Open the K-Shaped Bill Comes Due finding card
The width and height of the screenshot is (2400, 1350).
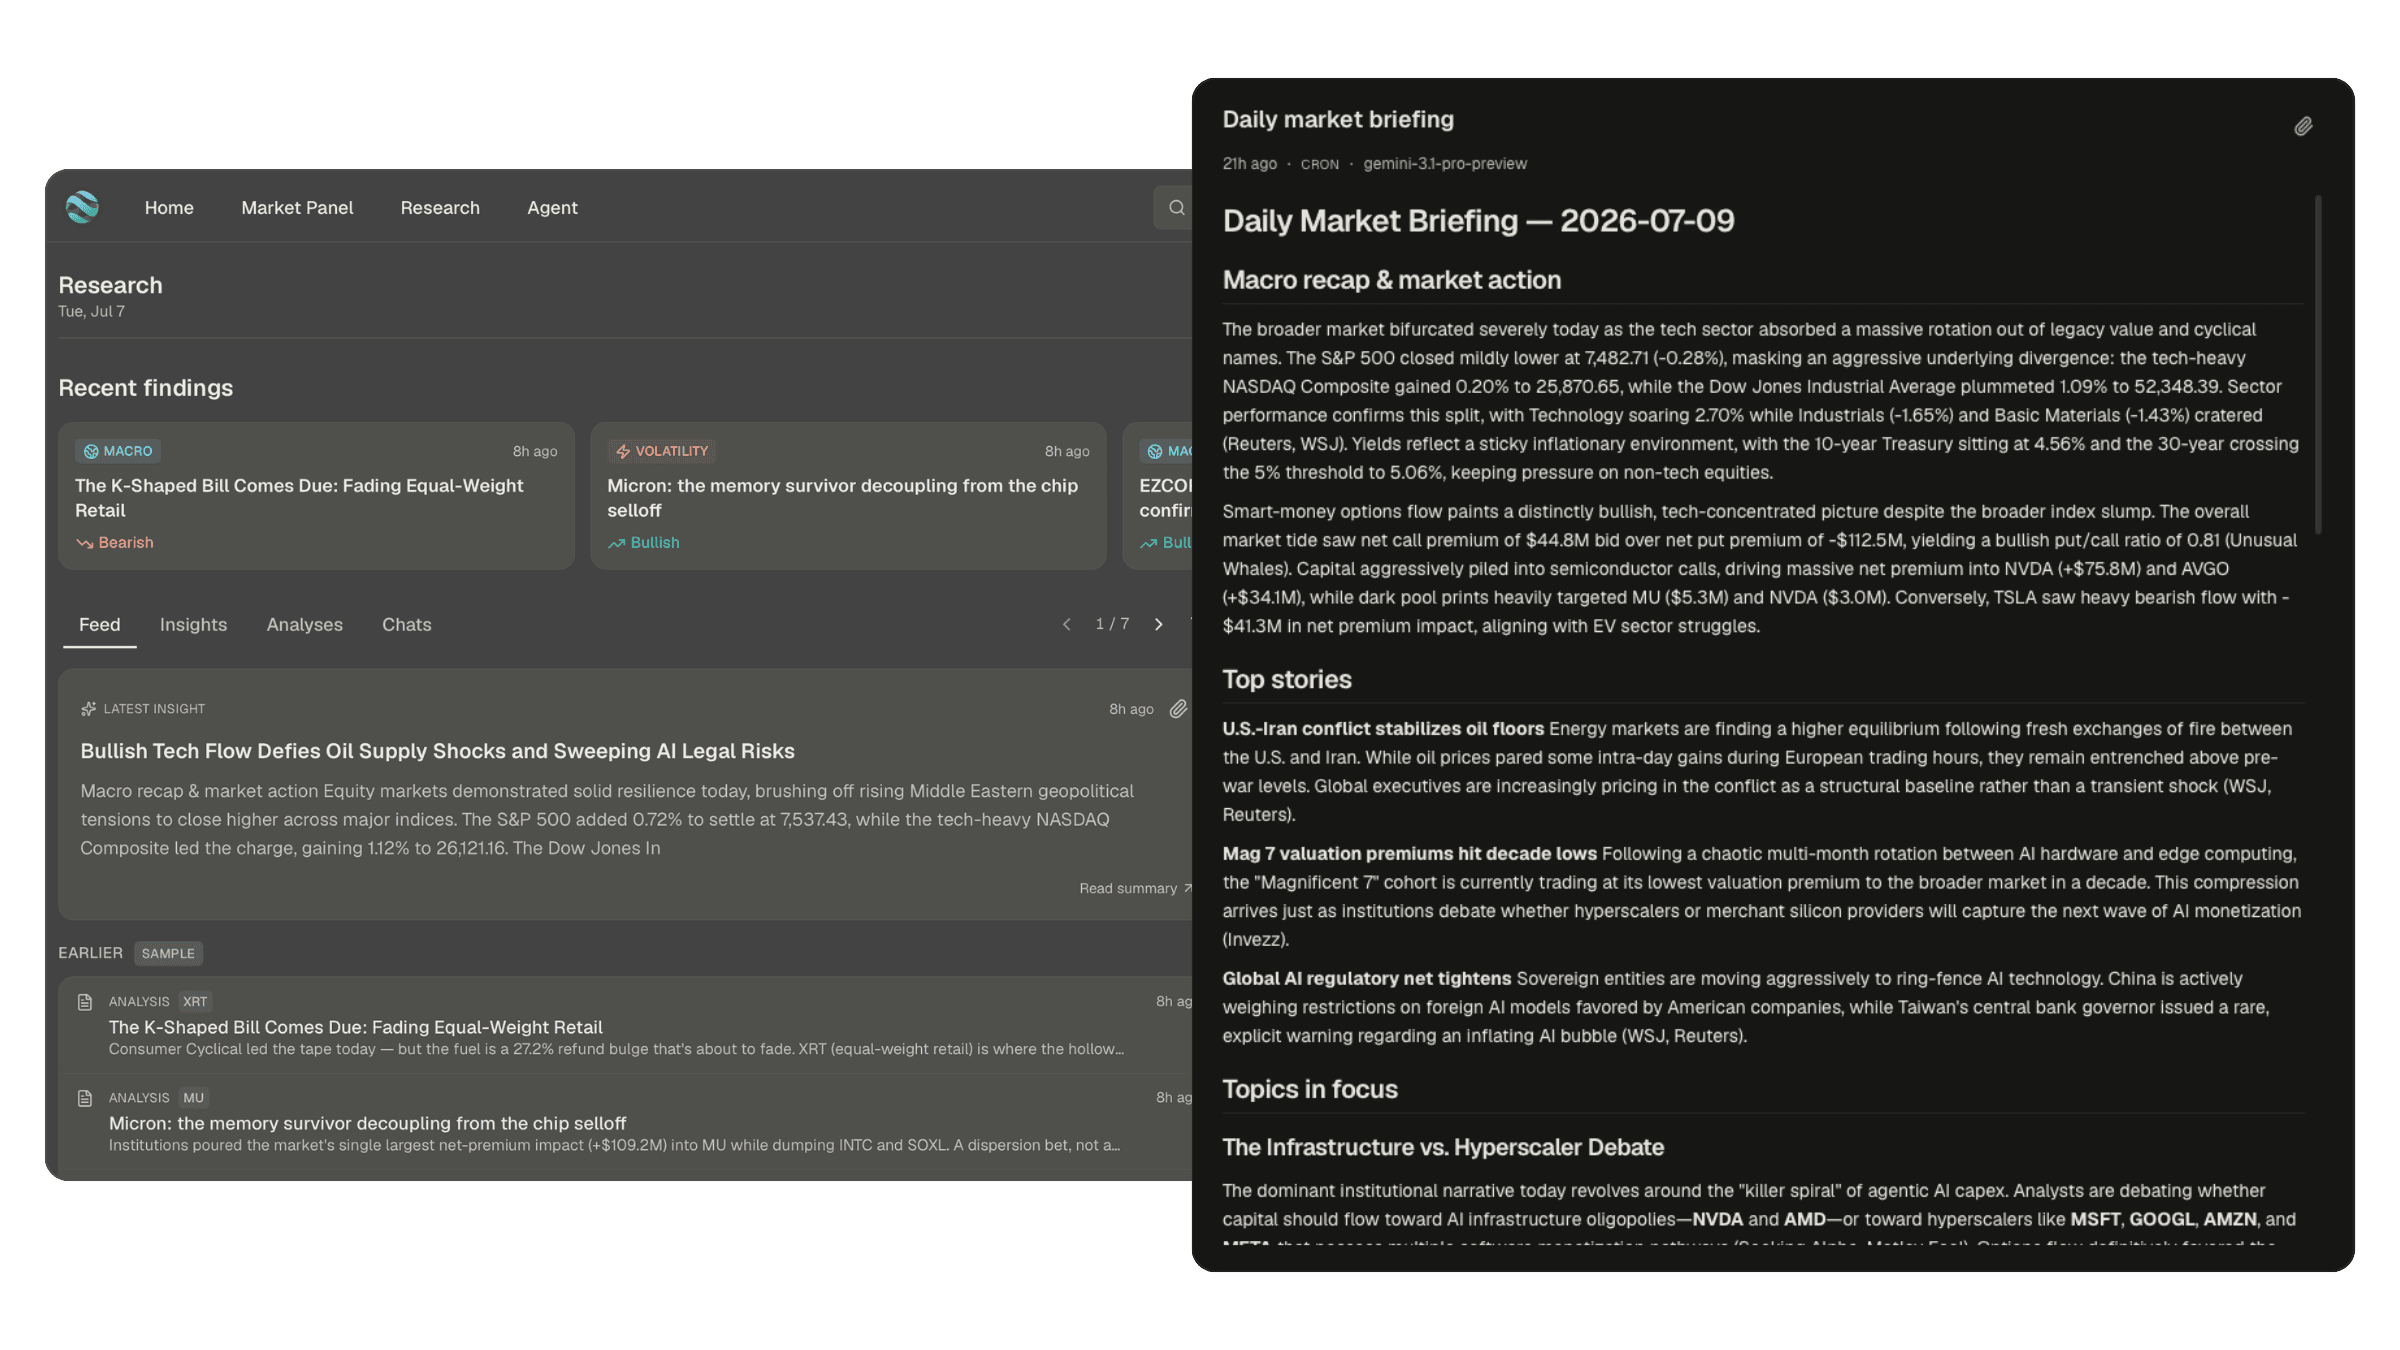pos(316,496)
